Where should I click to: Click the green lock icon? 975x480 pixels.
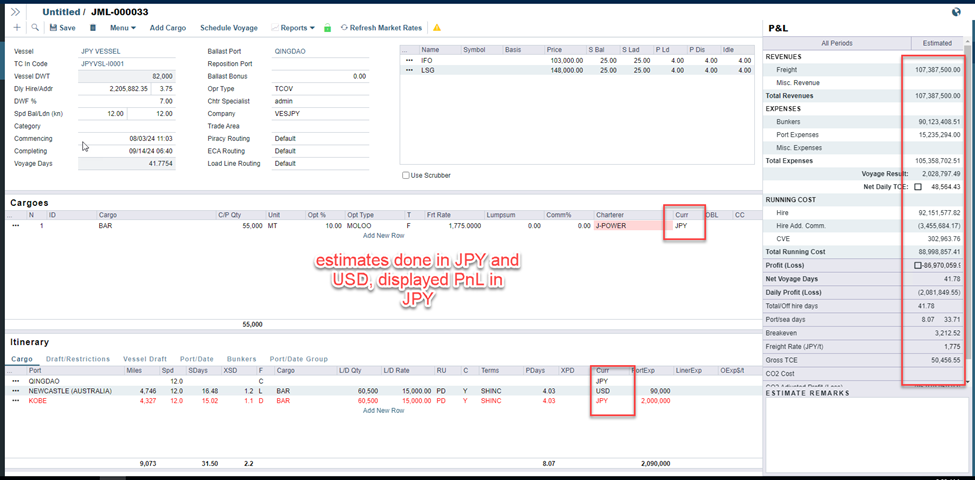tap(328, 28)
